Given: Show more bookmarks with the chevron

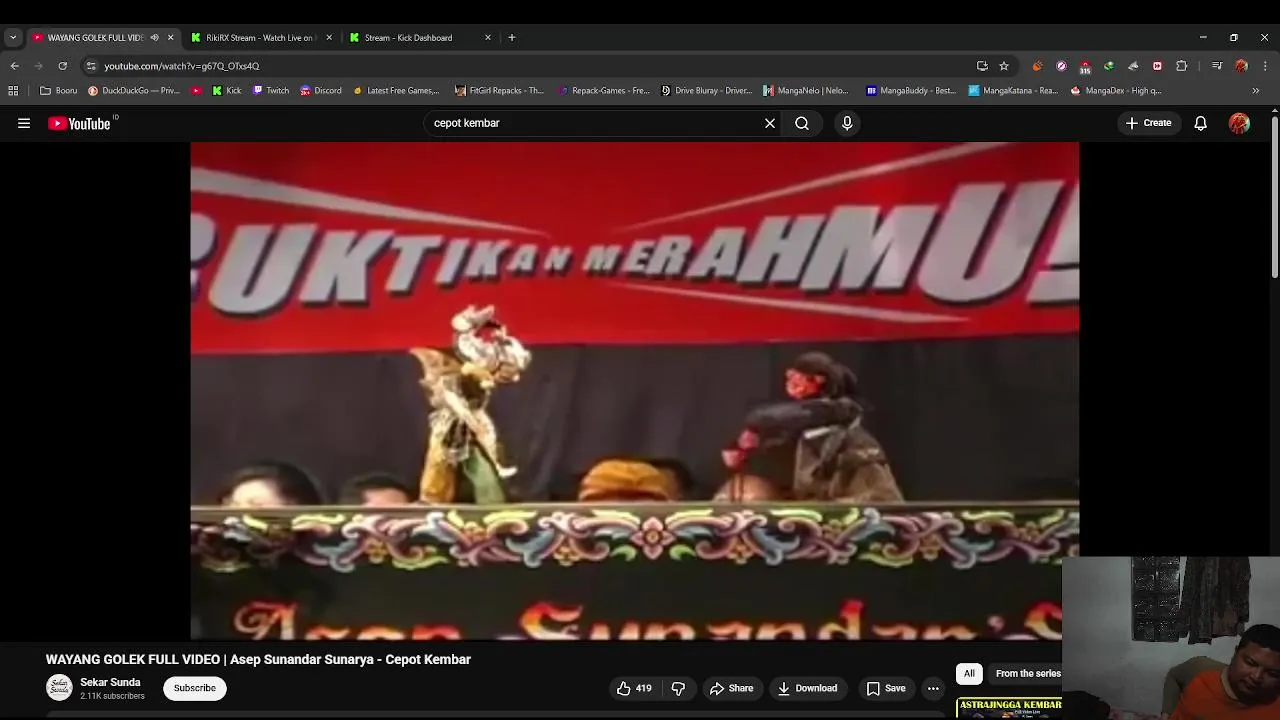Looking at the screenshot, I should pos(1256,90).
